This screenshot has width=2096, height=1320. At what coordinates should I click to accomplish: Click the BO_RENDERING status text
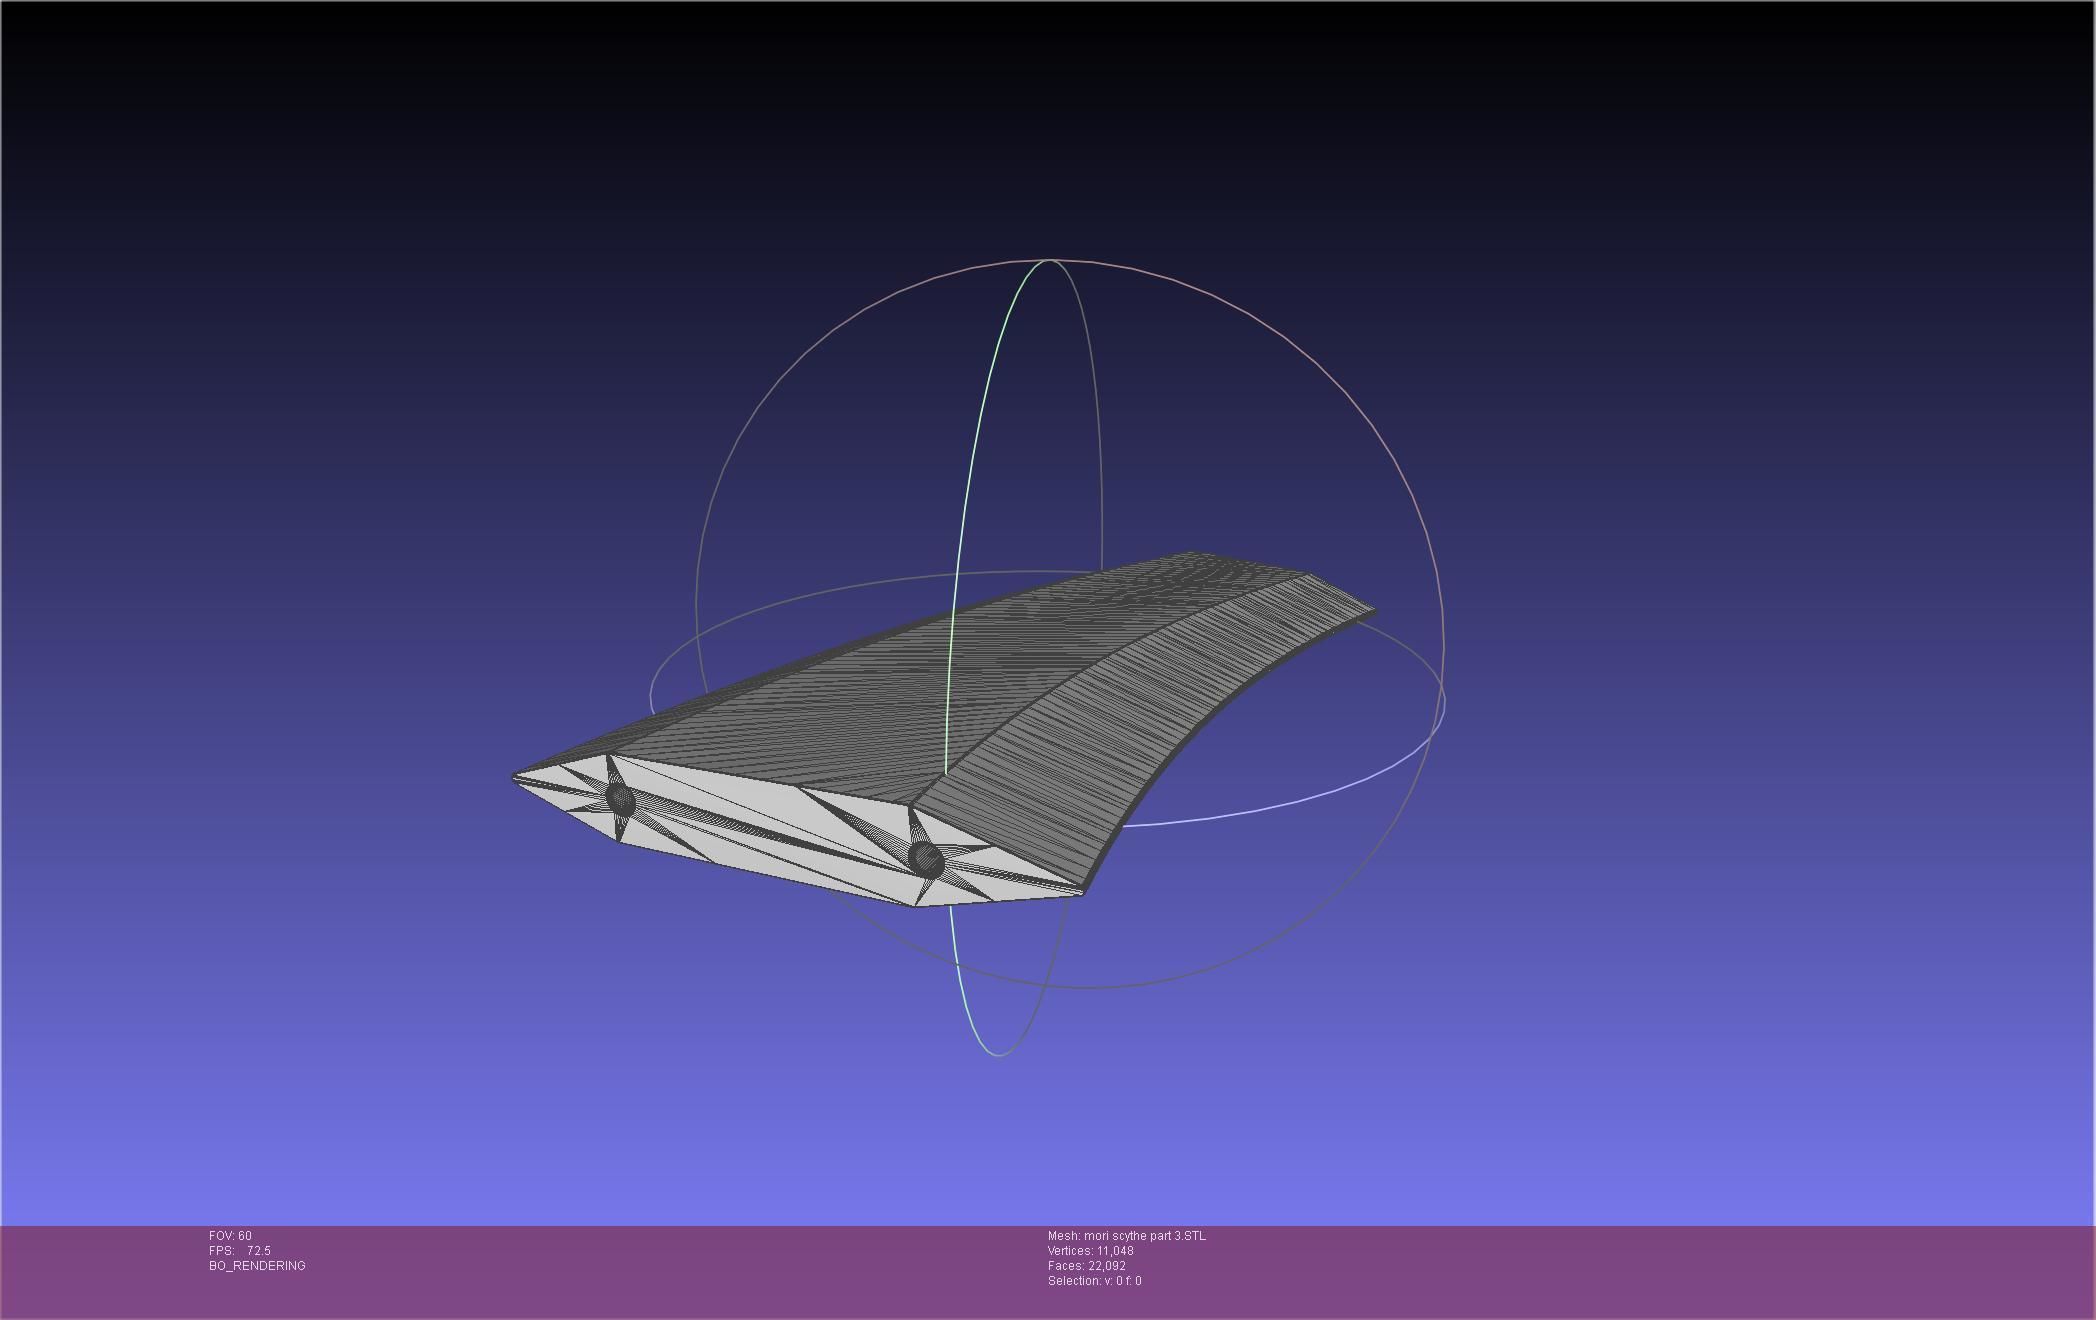tap(257, 1266)
